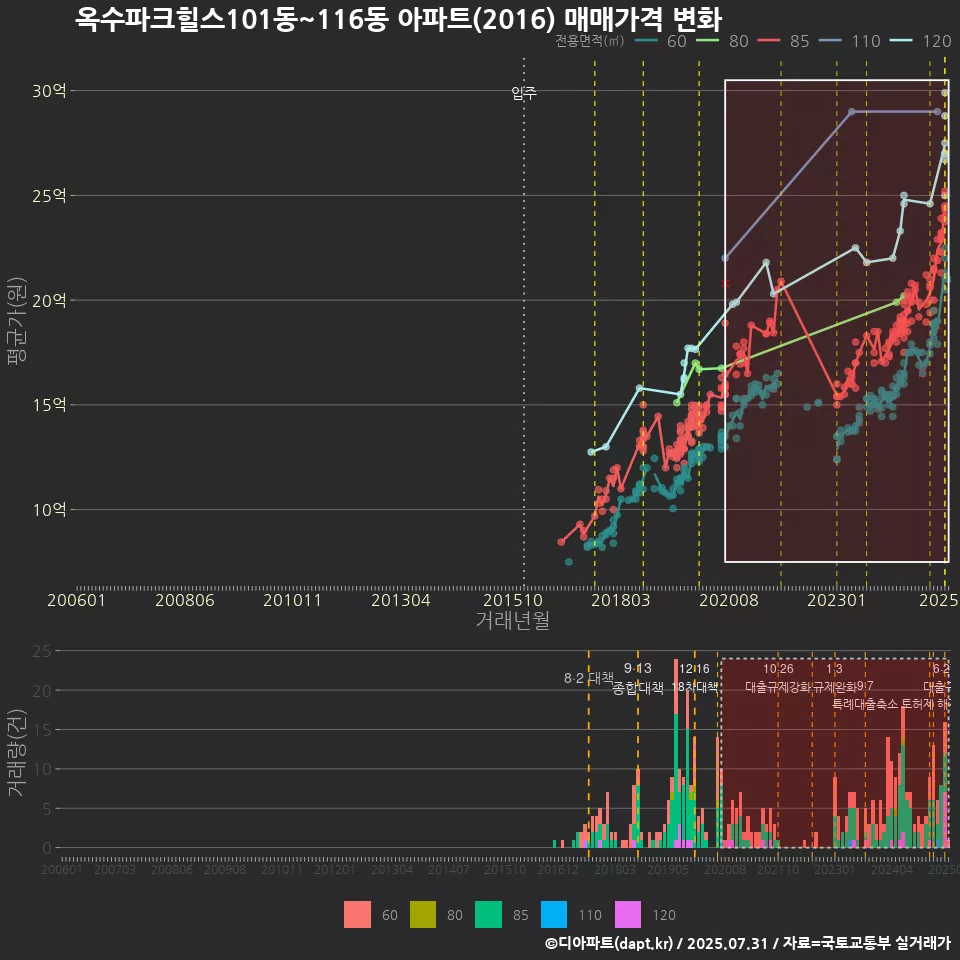Click the 201510 label on price chart axis
Image resolution: width=960 pixels, height=960 pixels.
[x=513, y=600]
